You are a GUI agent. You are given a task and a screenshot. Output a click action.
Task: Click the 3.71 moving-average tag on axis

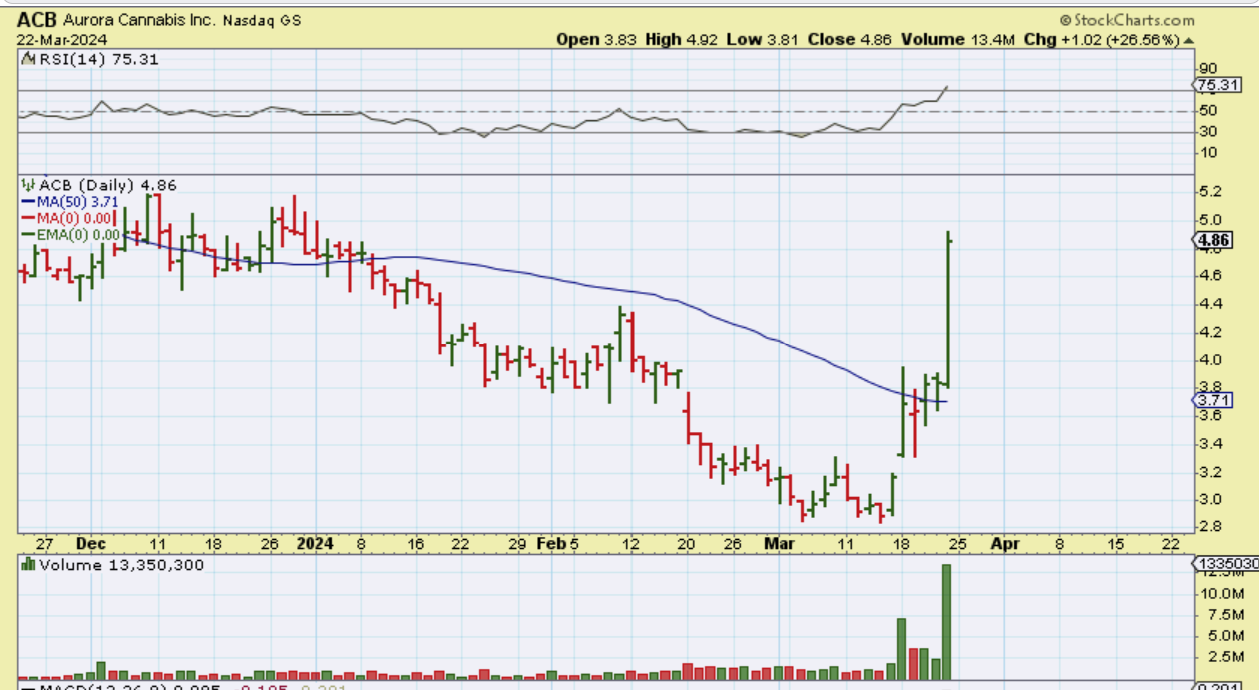(x=1212, y=400)
